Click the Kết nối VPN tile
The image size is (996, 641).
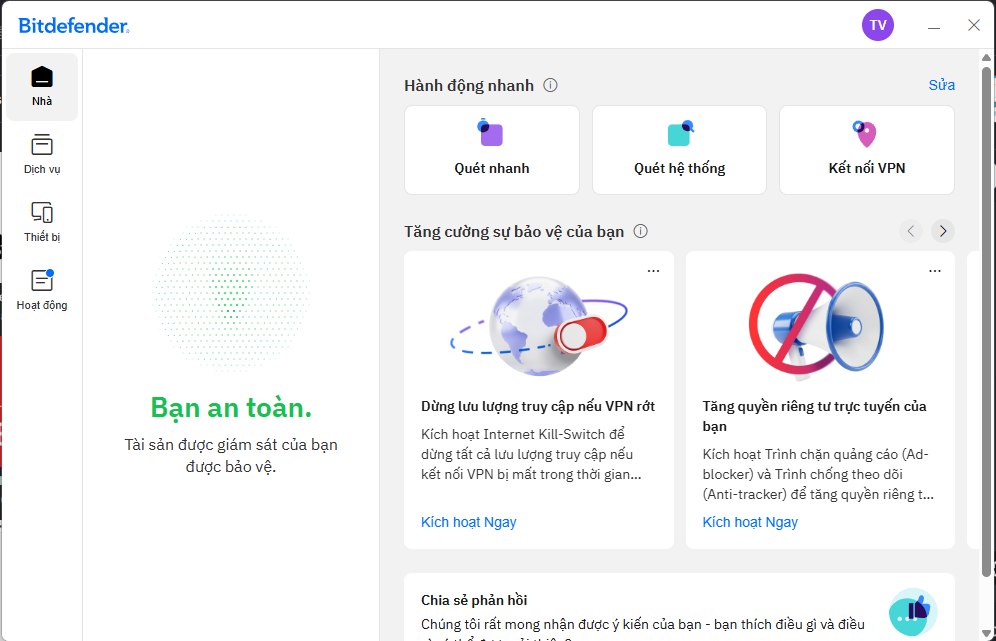[x=866, y=150]
